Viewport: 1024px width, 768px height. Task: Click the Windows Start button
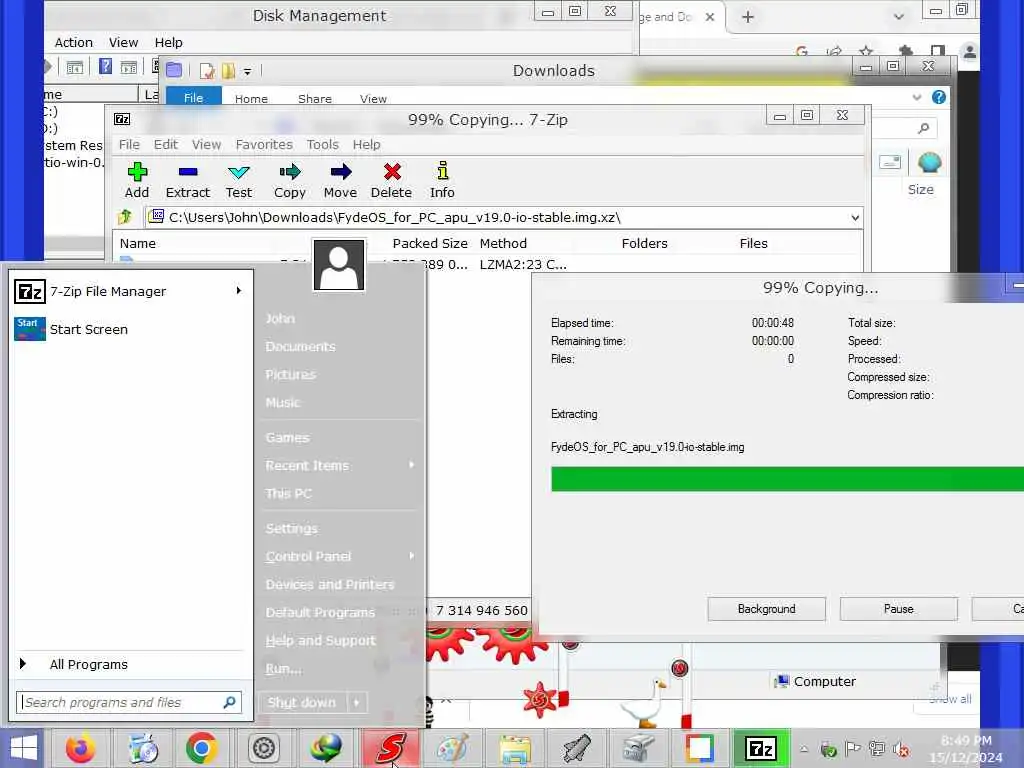point(24,748)
